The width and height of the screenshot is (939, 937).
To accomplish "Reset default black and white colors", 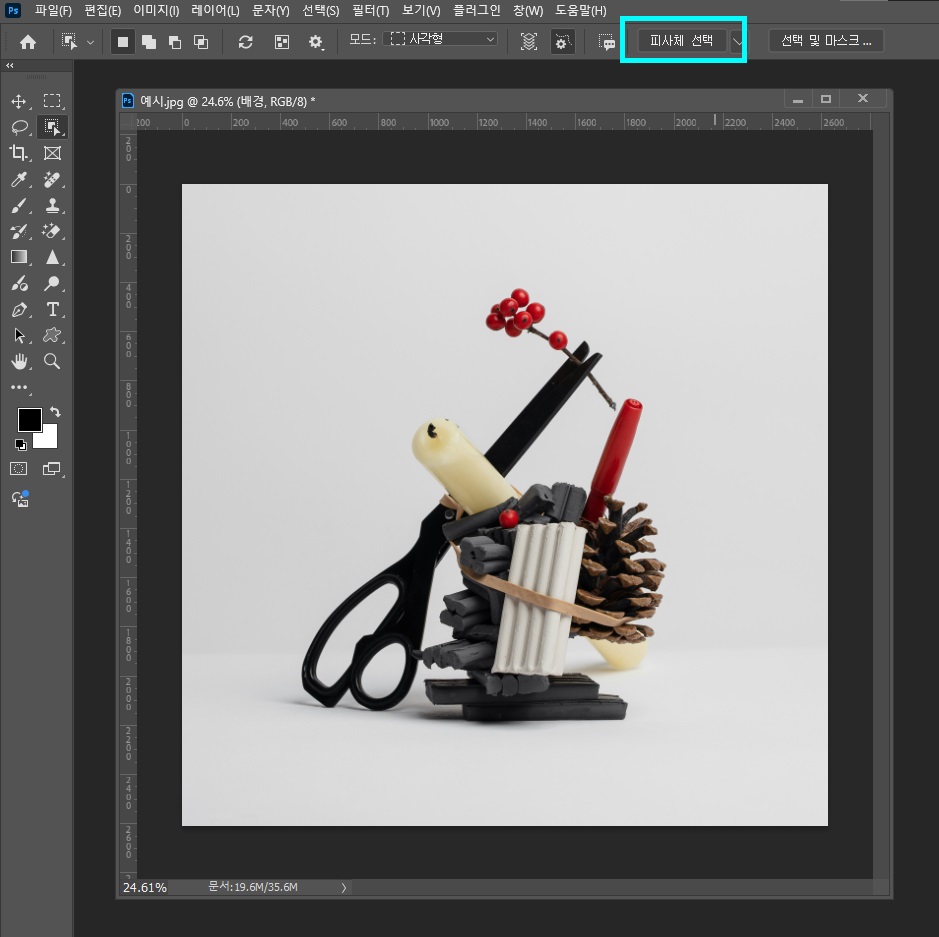I will coord(20,444).
